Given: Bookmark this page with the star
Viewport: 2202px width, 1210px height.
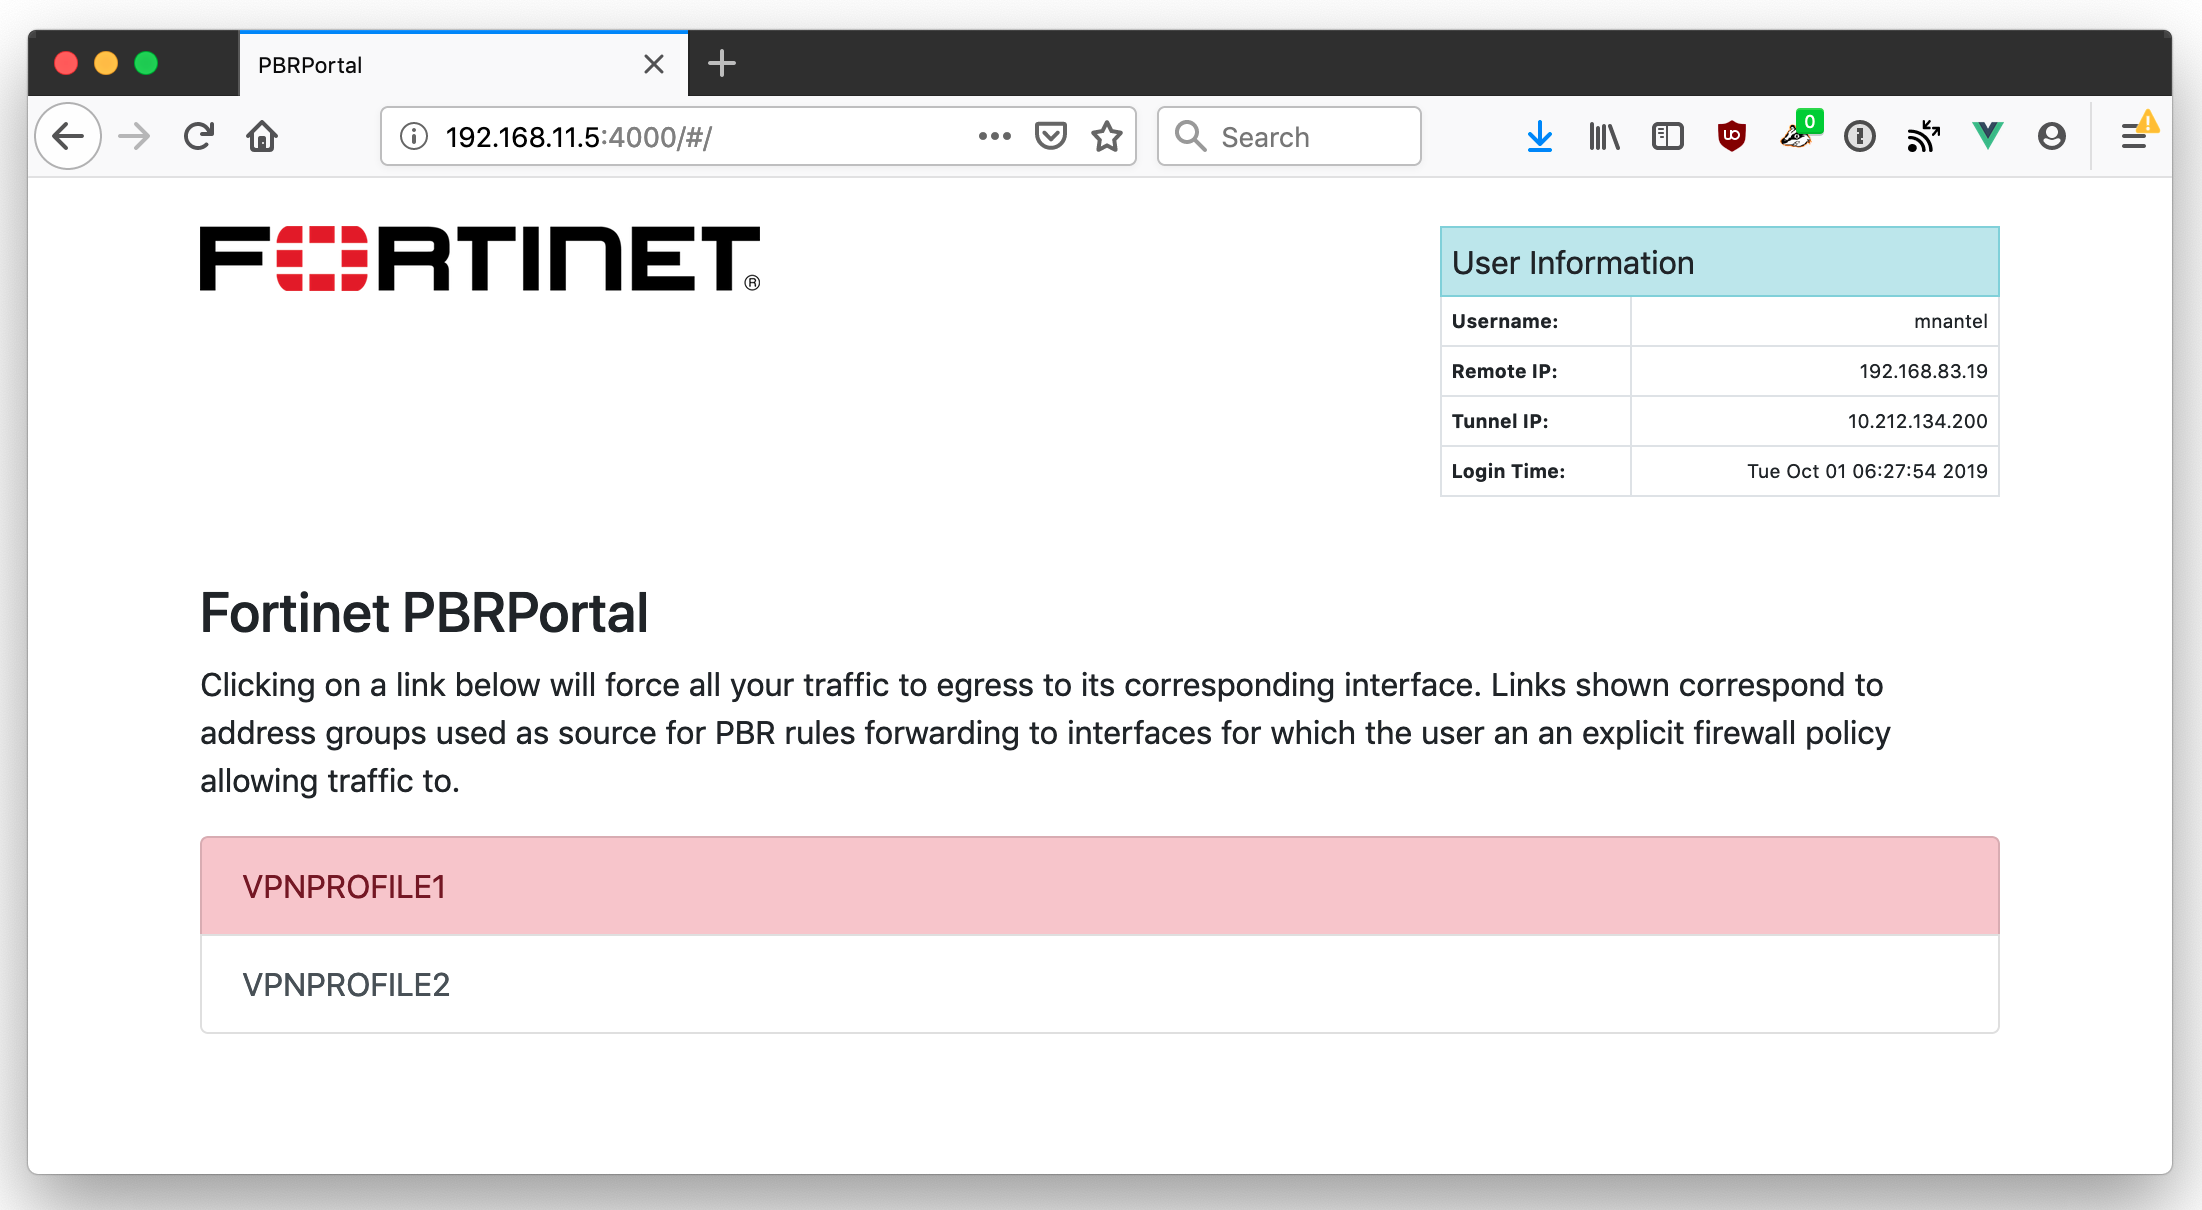Looking at the screenshot, I should 1106,136.
